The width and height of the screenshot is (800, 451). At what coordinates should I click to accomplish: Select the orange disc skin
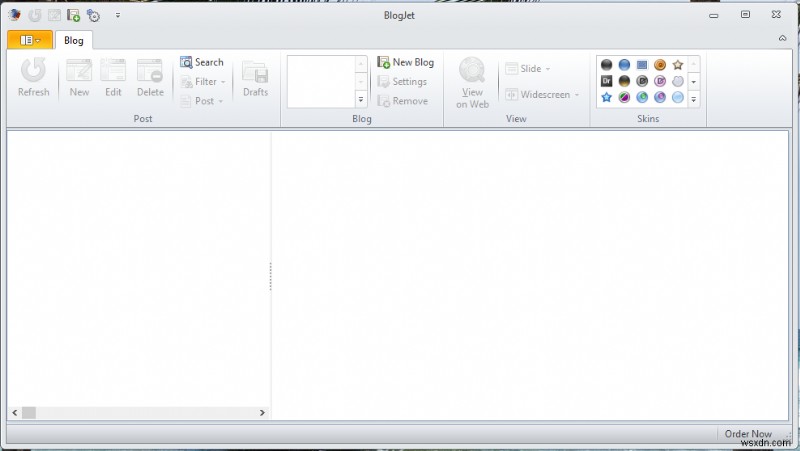(660, 65)
